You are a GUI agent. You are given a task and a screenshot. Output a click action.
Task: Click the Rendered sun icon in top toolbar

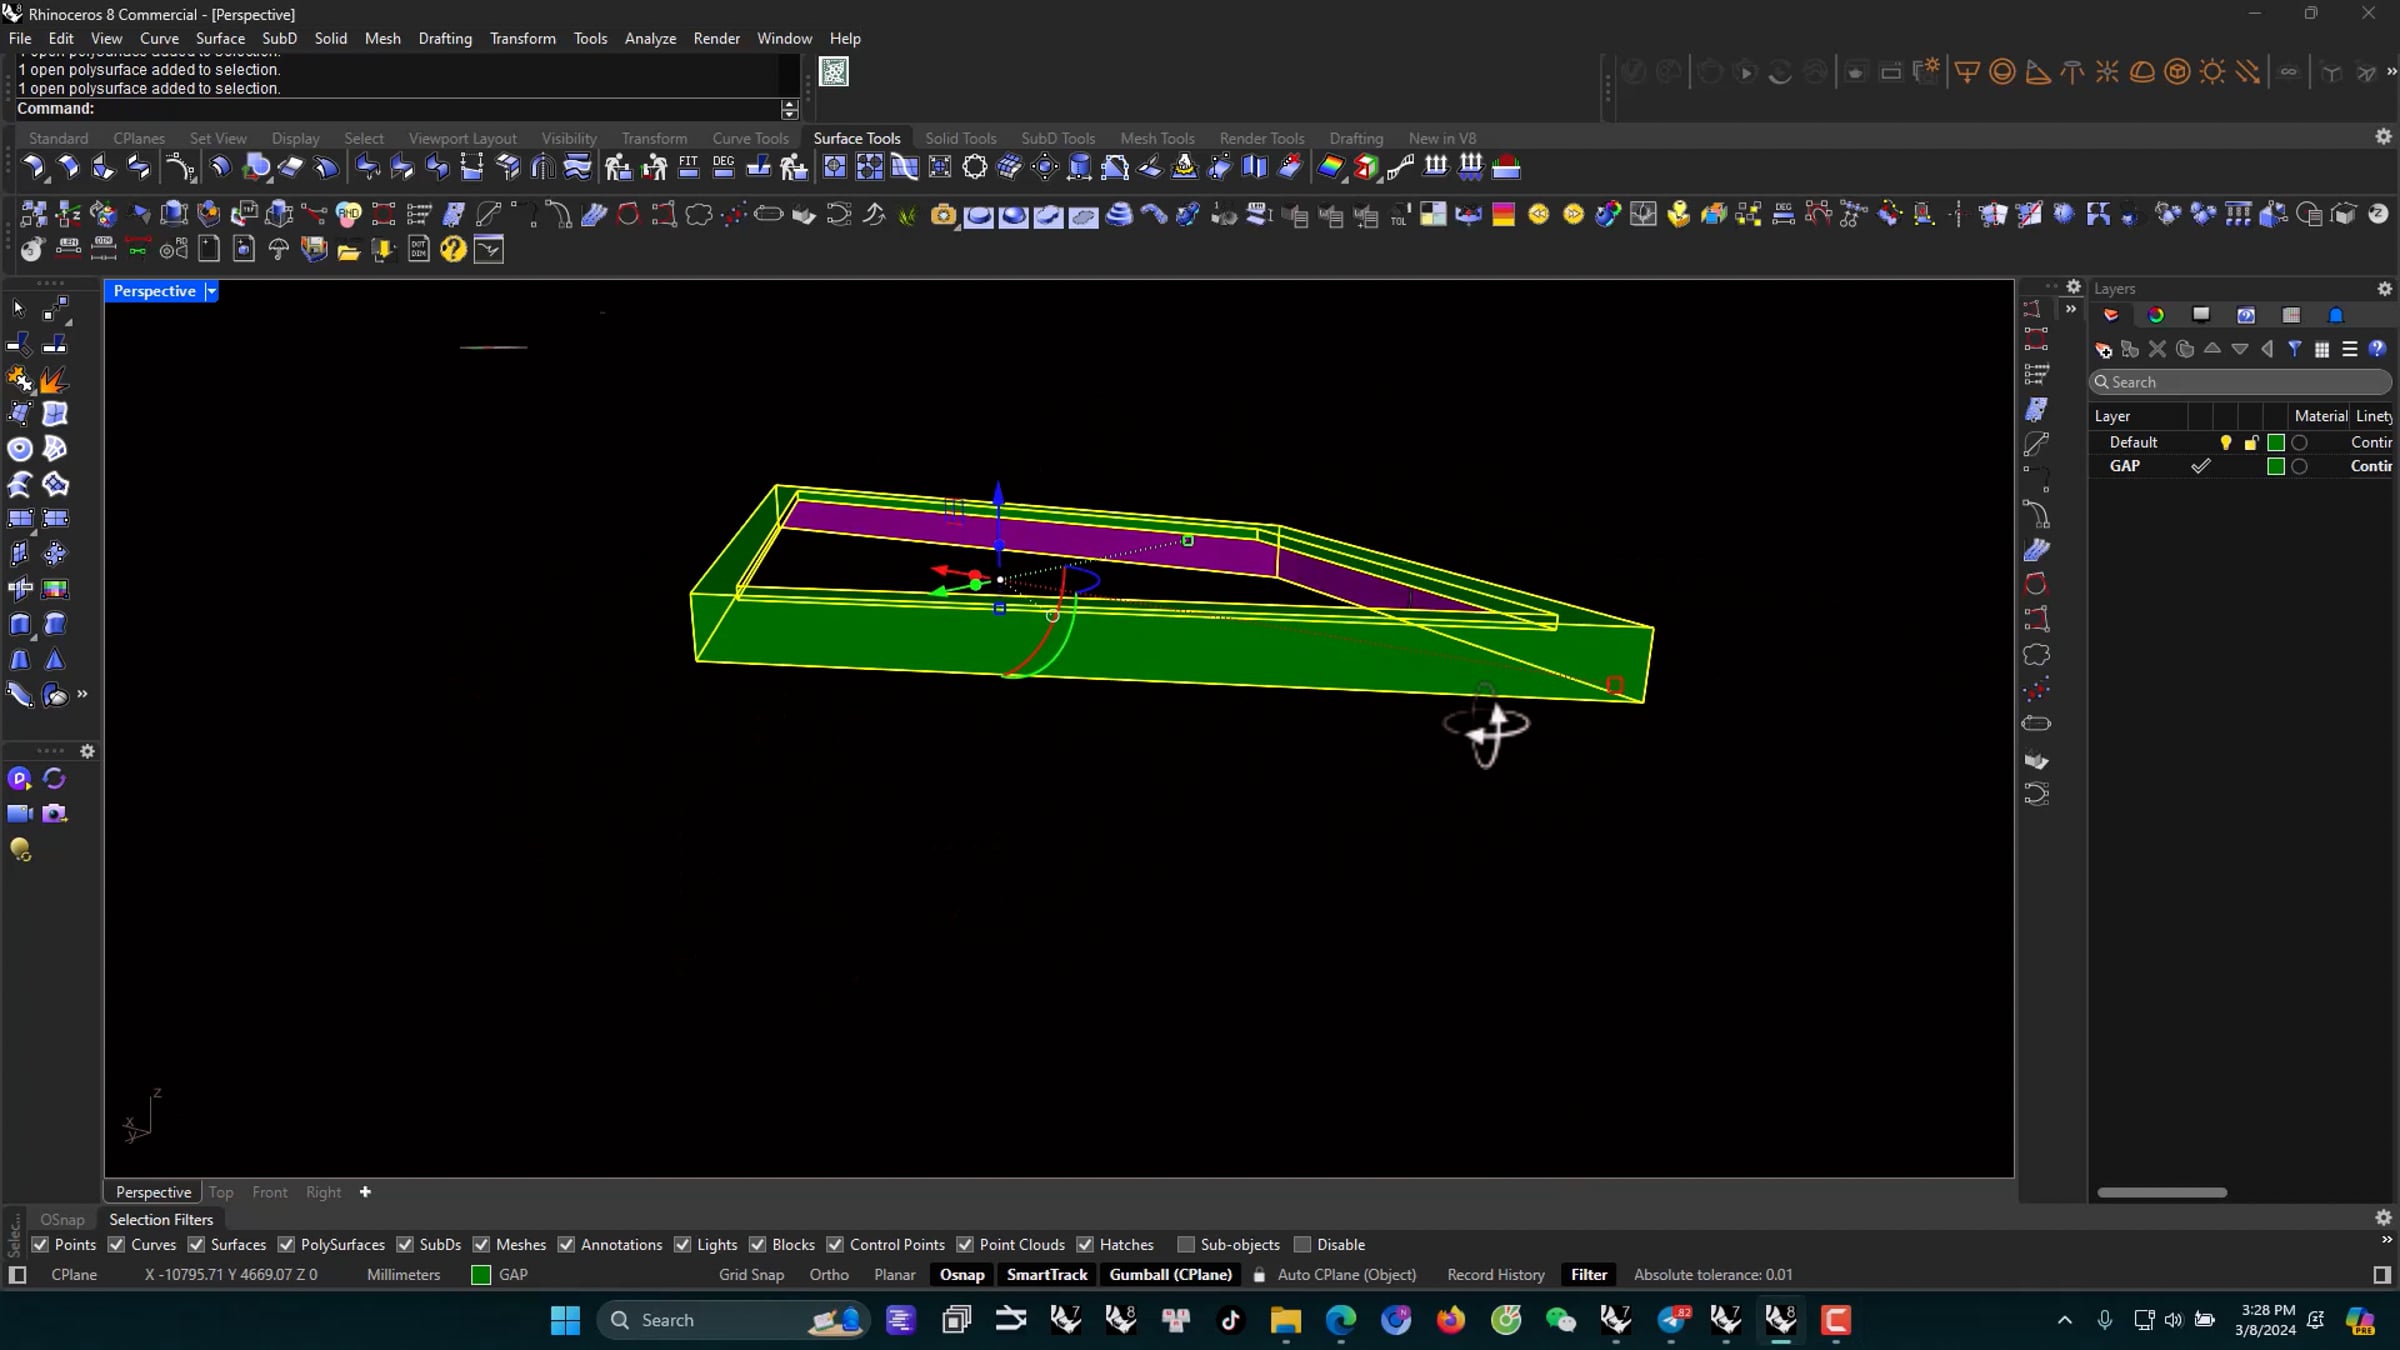click(x=2212, y=72)
